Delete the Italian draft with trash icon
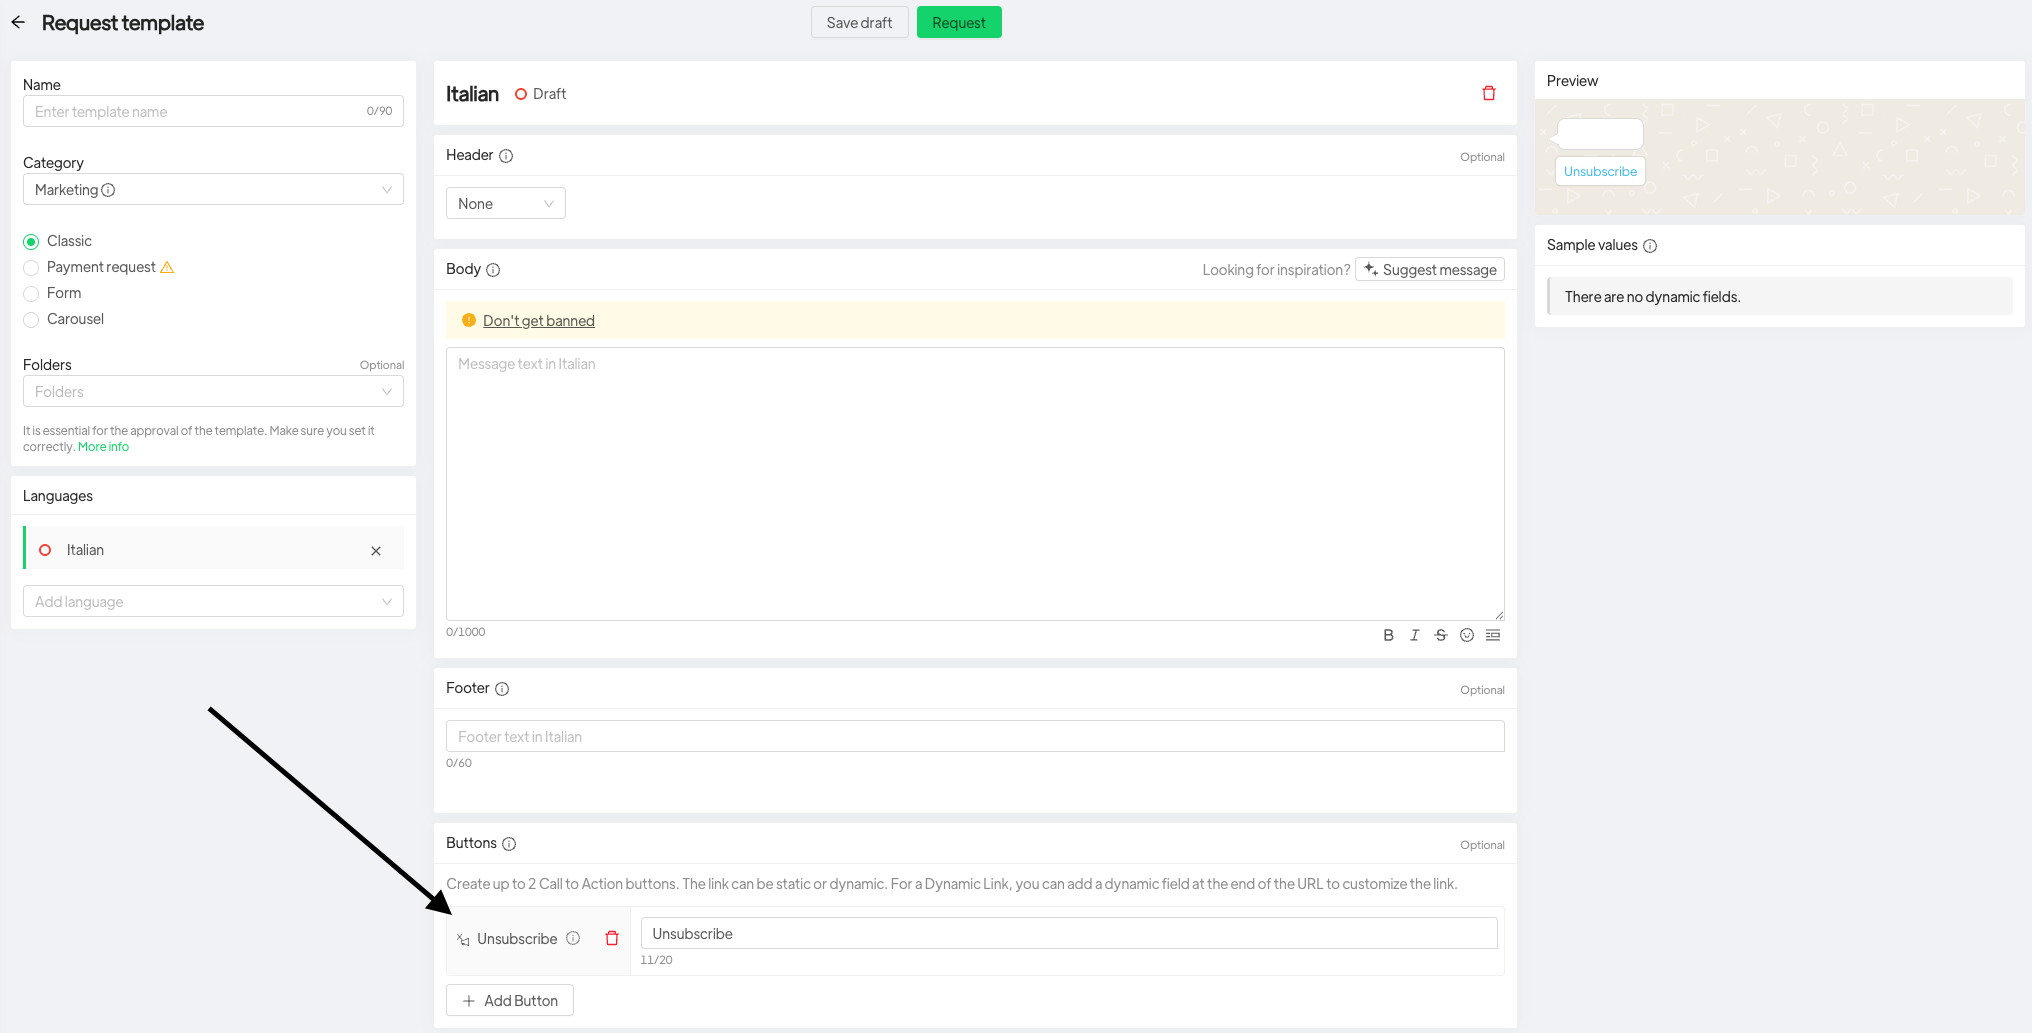This screenshot has width=2032, height=1033. 1488,93
